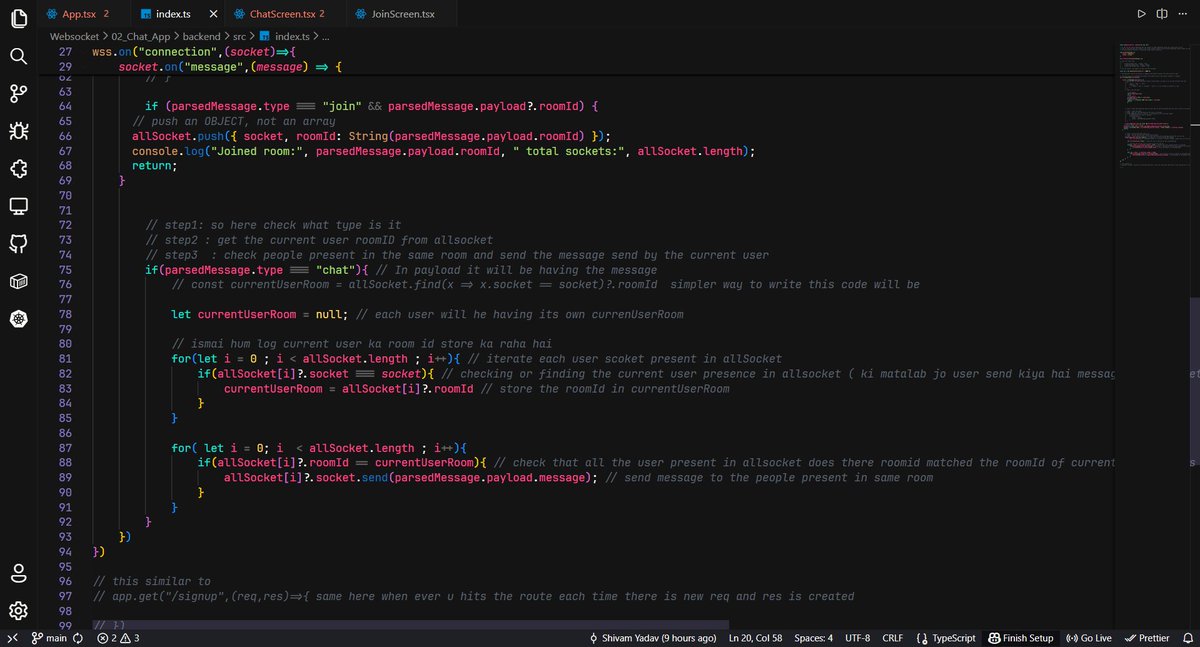Change the file encoding UTF-8
The height and width of the screenshot is (647, 1200).
click(x=857, y=638)
